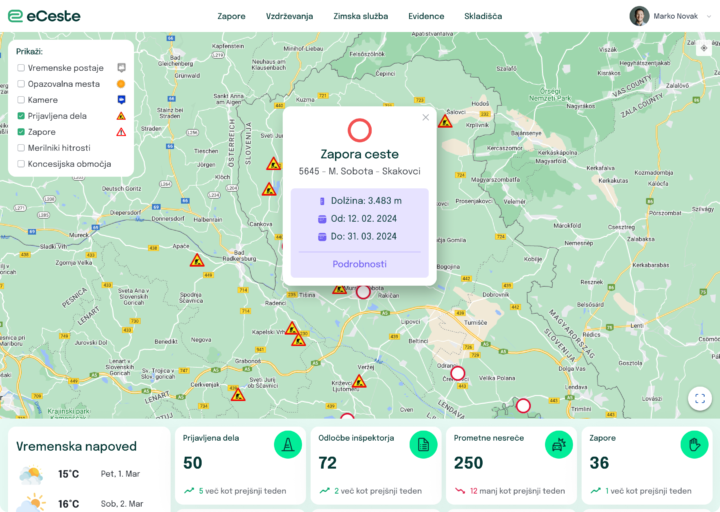Open the Skladišča menu
Image resolution: width=720 pixels, height=512 pixels.
coord(483,16)
